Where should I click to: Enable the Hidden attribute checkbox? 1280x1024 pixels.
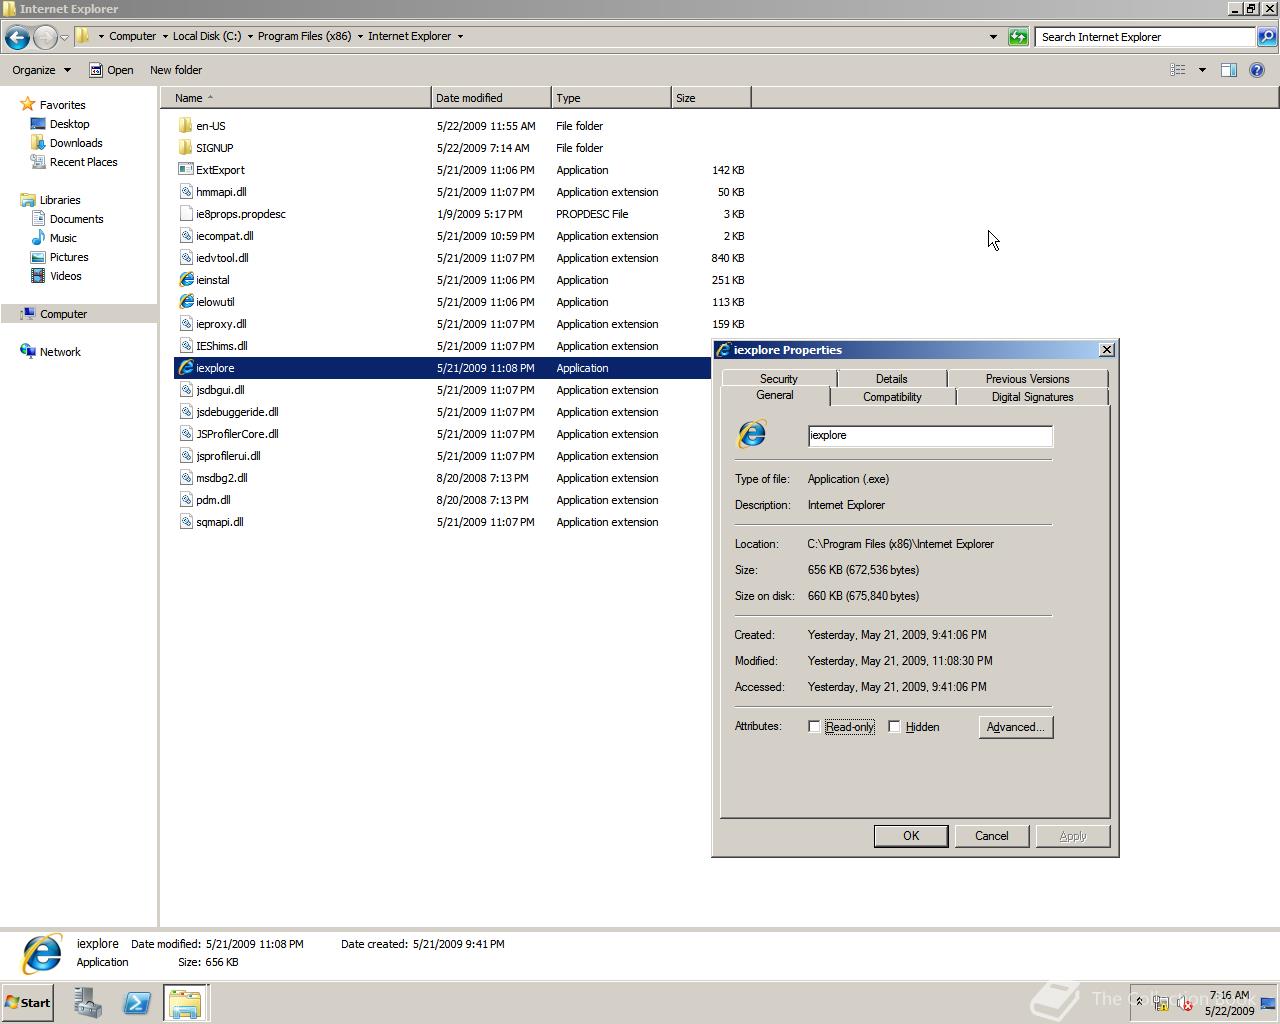894,727
